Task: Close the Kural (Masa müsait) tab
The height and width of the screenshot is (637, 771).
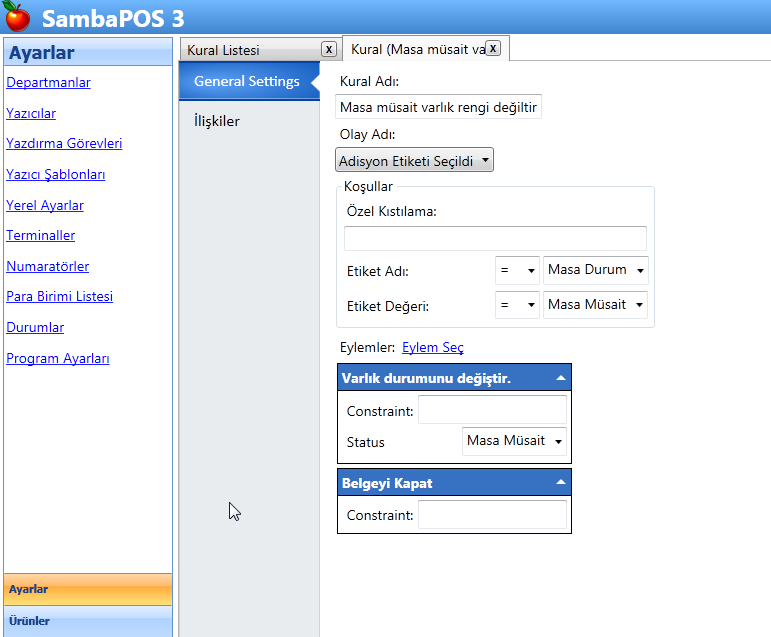Action: 493,48
